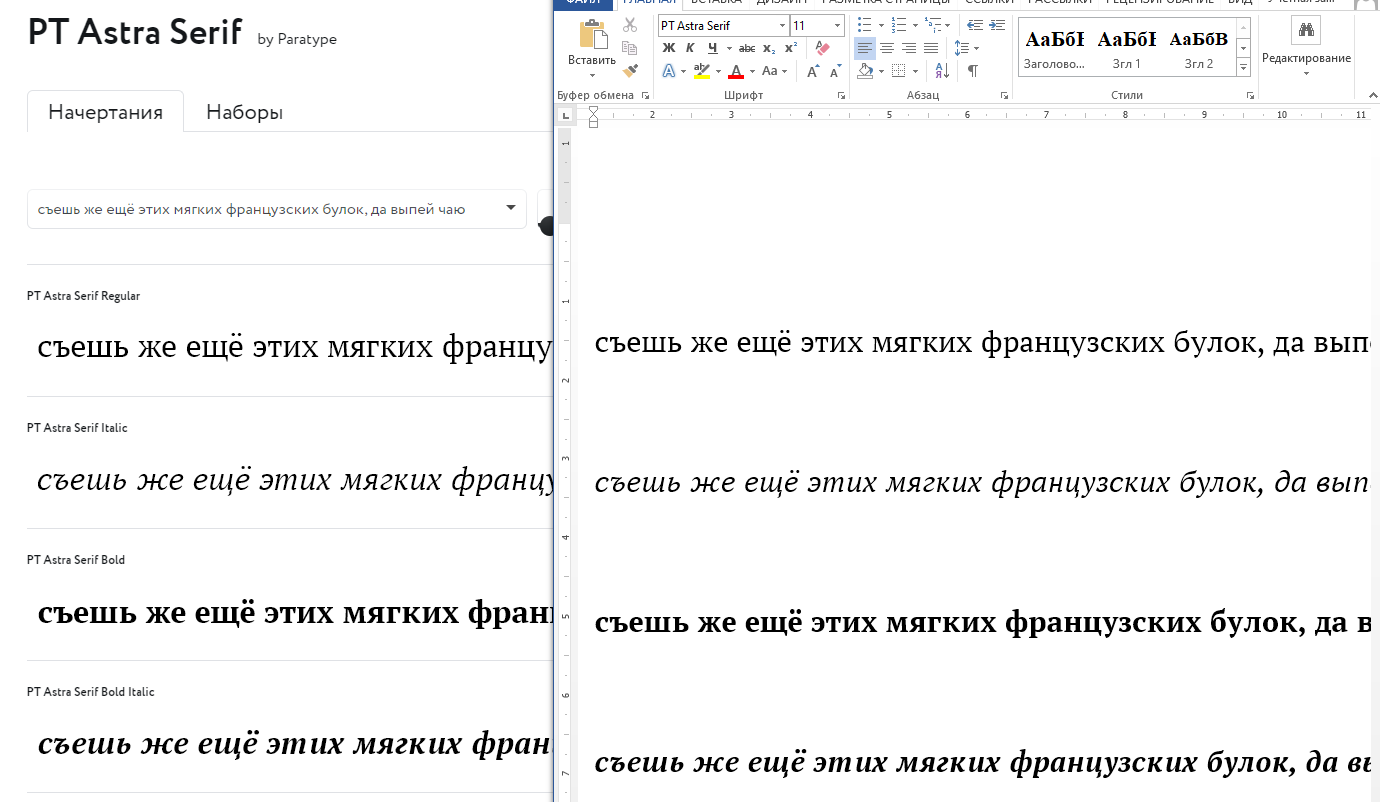Clear all formatting with the eraser icon
This screenshot has width=1380, height=802.
[x=822, y=48]
